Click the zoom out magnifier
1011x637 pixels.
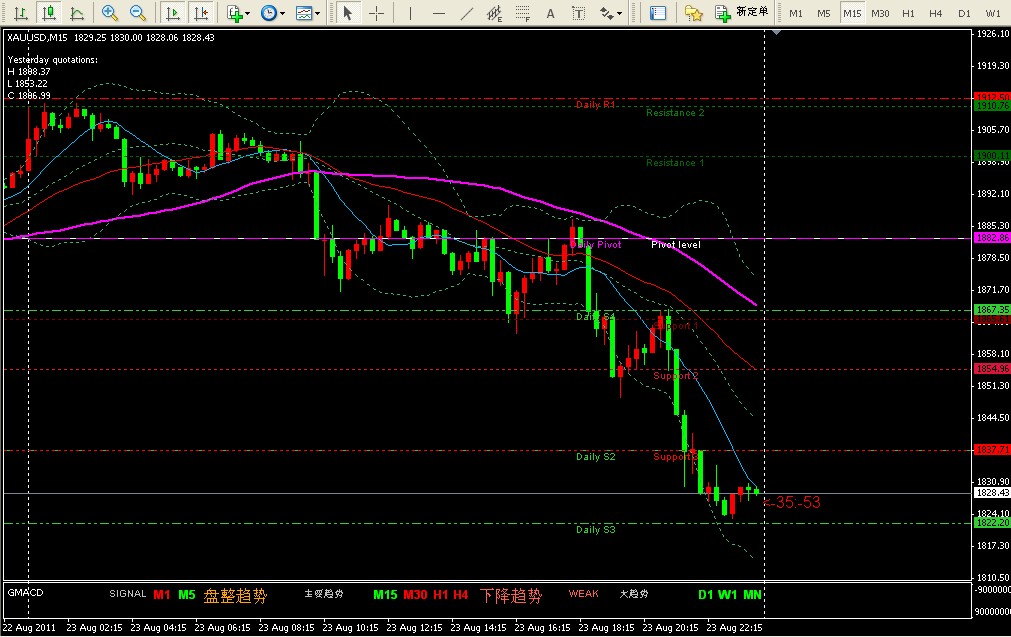pos(138,13)
